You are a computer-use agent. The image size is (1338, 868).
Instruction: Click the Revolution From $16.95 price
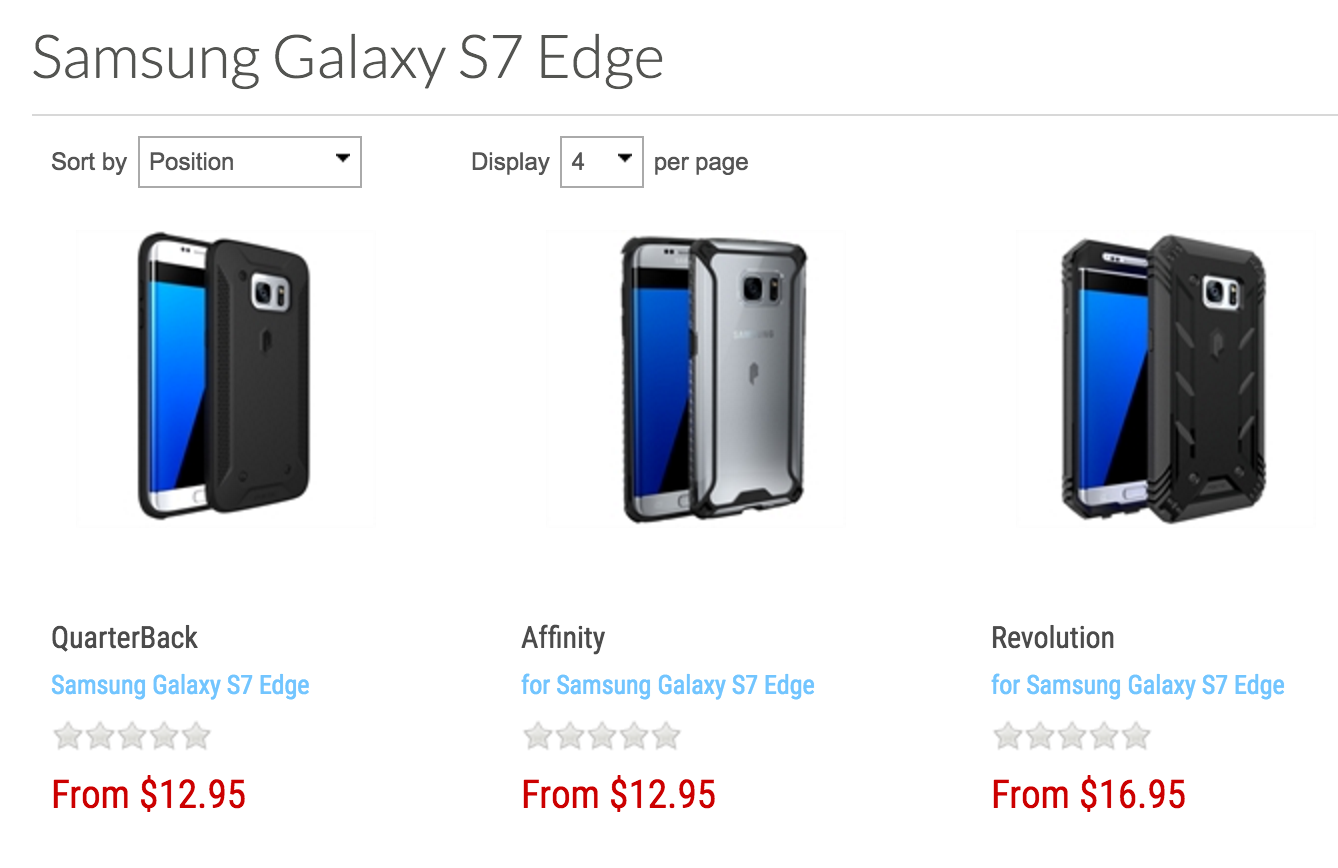tap(1089, 796)
